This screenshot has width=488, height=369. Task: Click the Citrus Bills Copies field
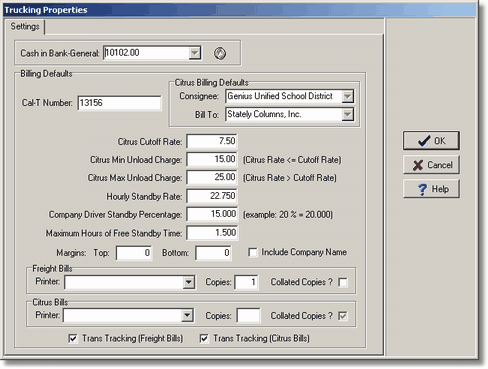[248, 315]
